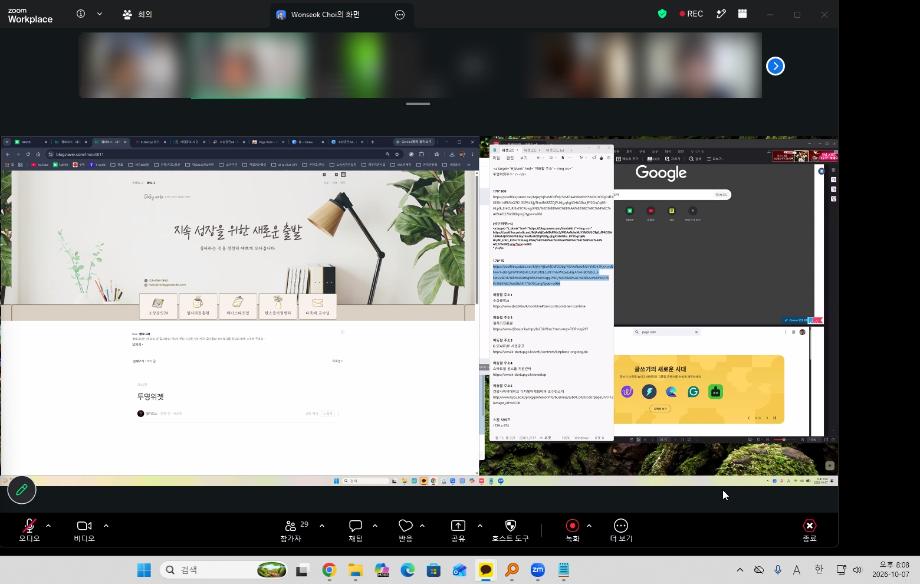This screenshot has width=920, height=584.
Task: Expand the arrow next to 녹화
Action: (x=589, y=525)
